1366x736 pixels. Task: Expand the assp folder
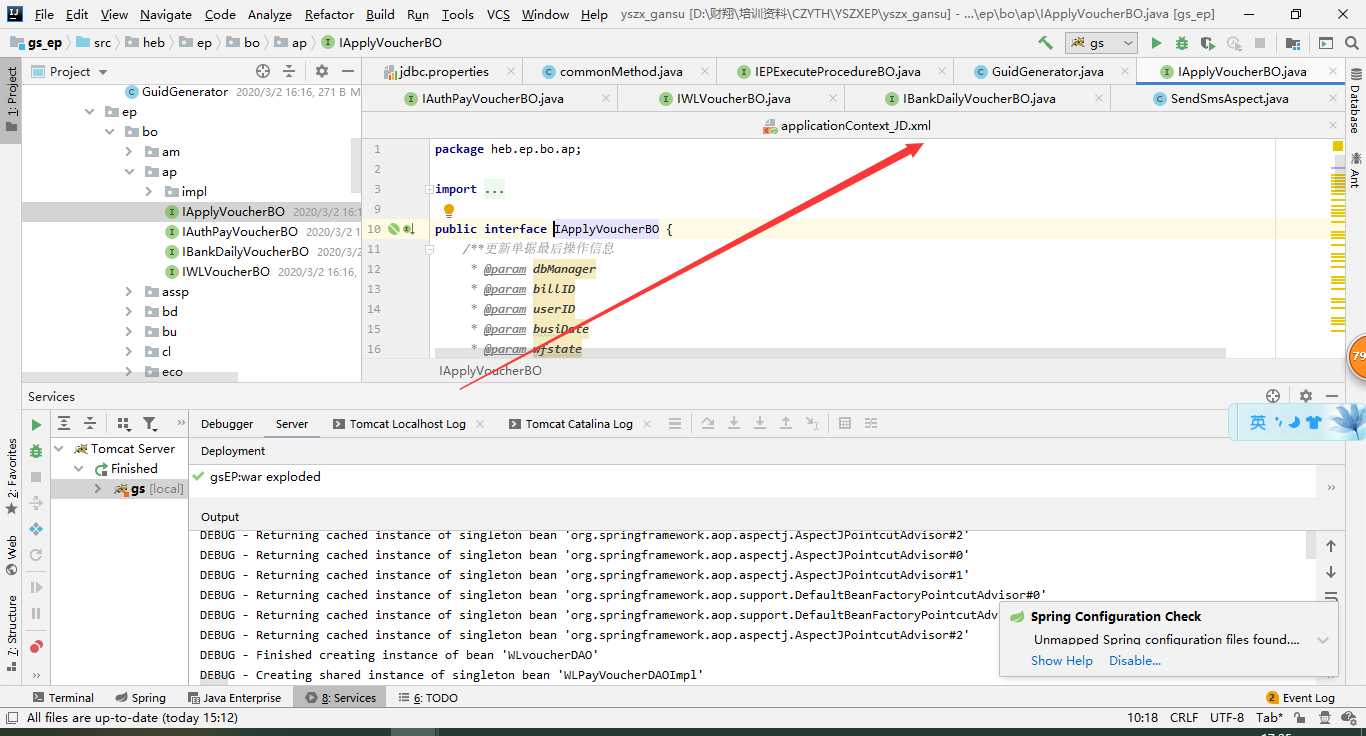(129, 292)
